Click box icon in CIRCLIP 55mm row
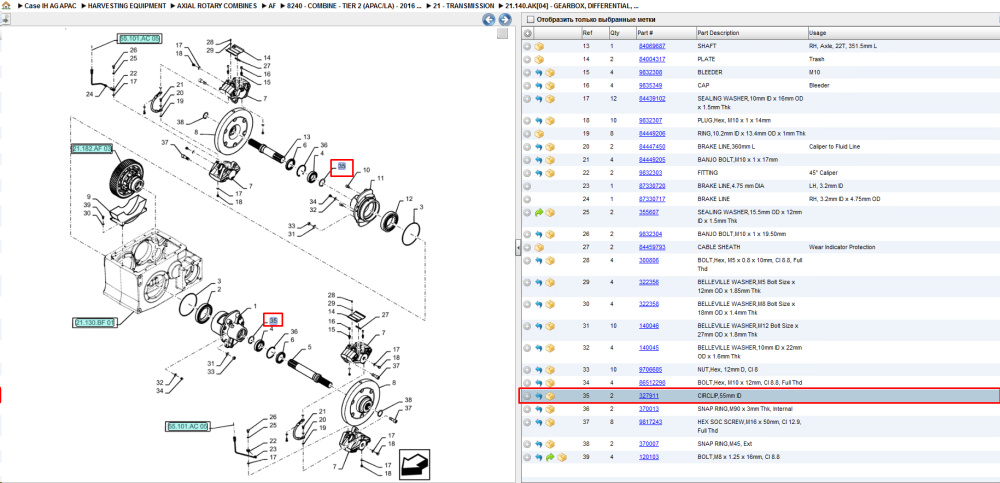This screenshot has width=1000, height=483. [550, 396]
